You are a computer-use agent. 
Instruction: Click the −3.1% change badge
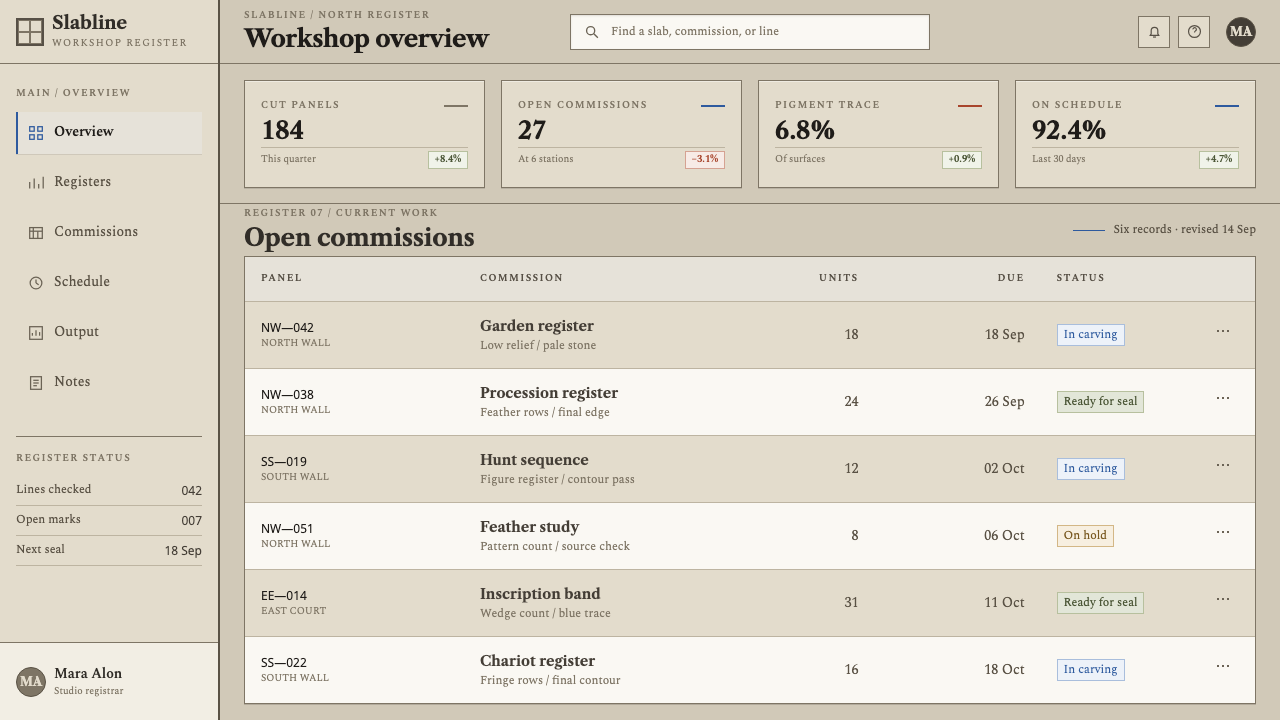(x=705, y=160)
